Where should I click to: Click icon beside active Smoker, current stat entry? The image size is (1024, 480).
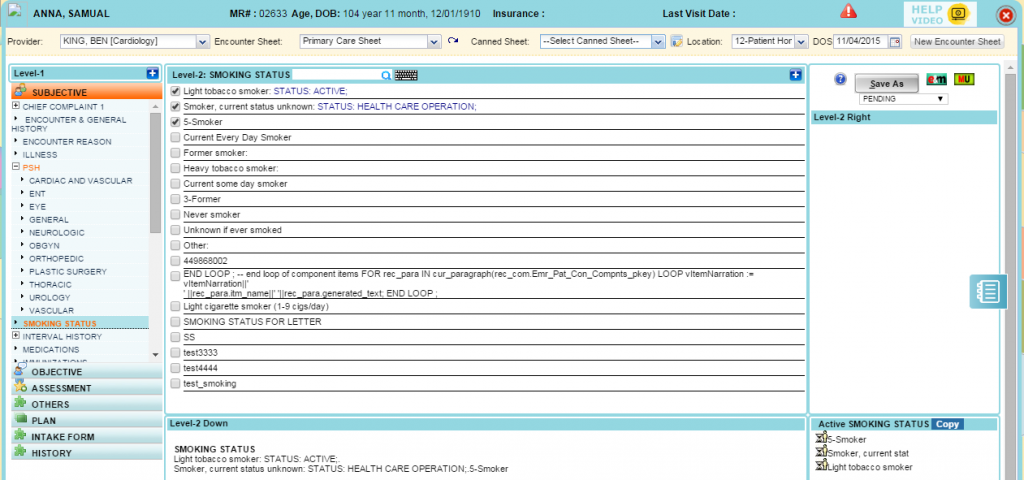[x=822, y=452]
